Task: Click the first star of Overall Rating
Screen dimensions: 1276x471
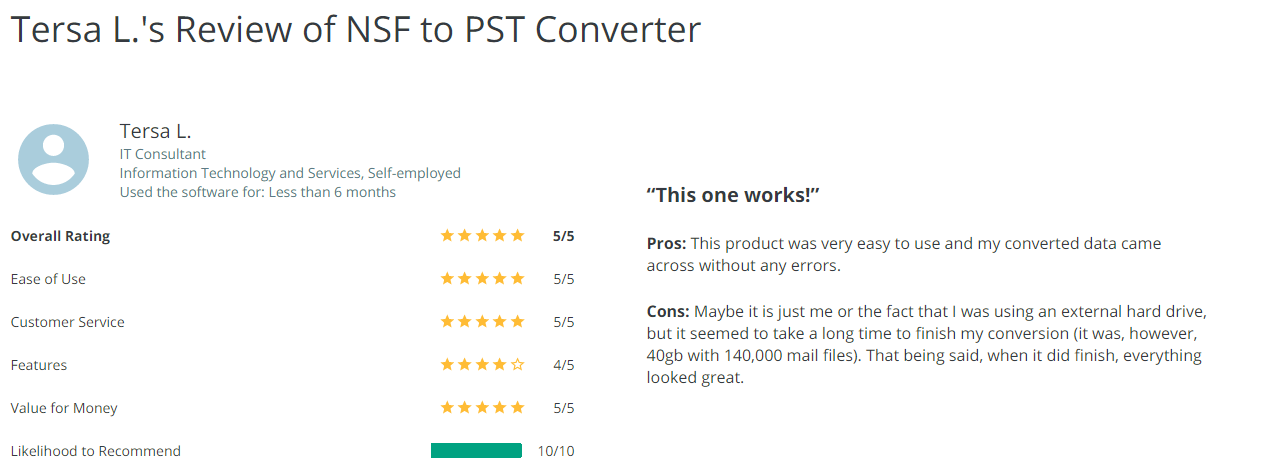Action: pyautogui.click(x=447, y=236)
